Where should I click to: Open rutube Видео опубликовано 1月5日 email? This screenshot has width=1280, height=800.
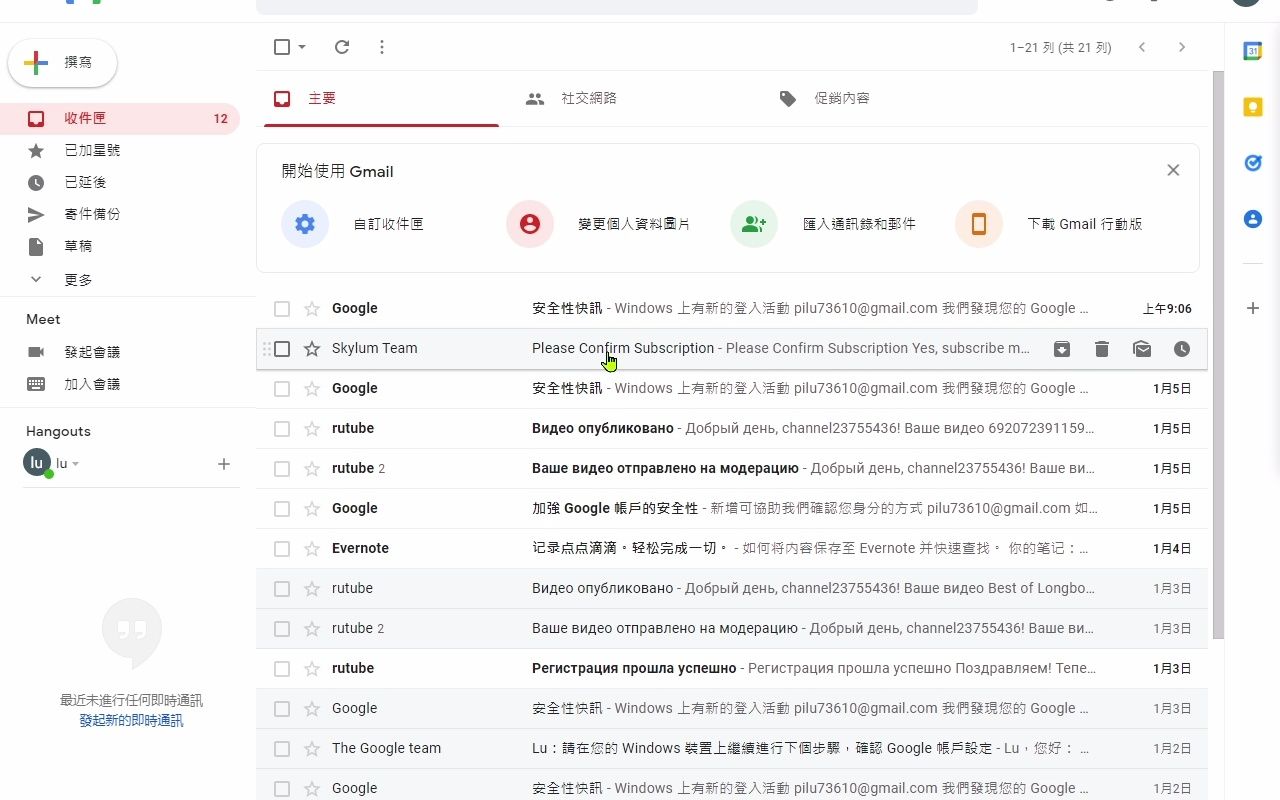coord(731,428)
